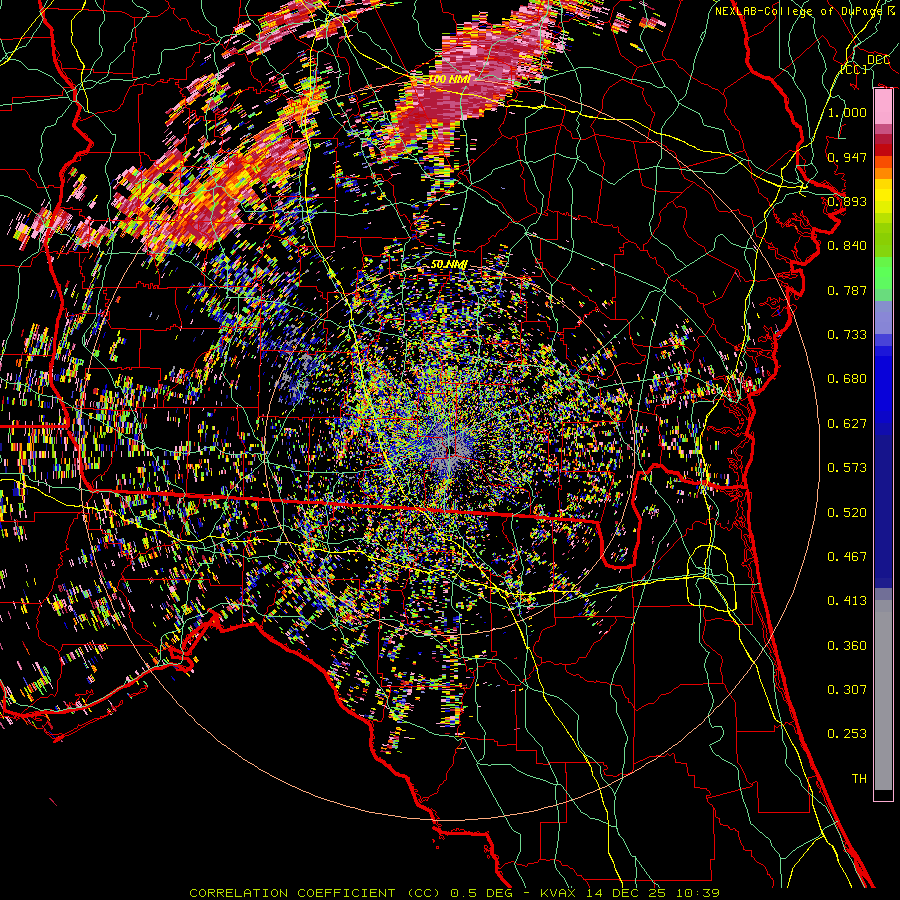Click the 0.840 legend value

pyautogui.click(x=847, y=246)
